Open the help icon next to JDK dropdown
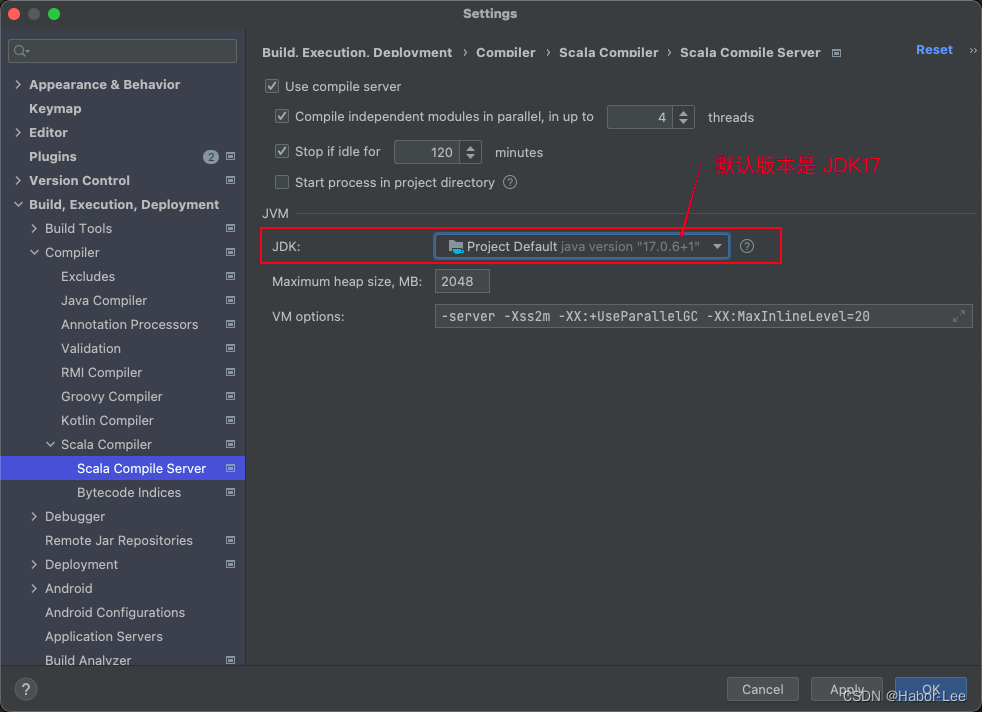 [746, 245]
